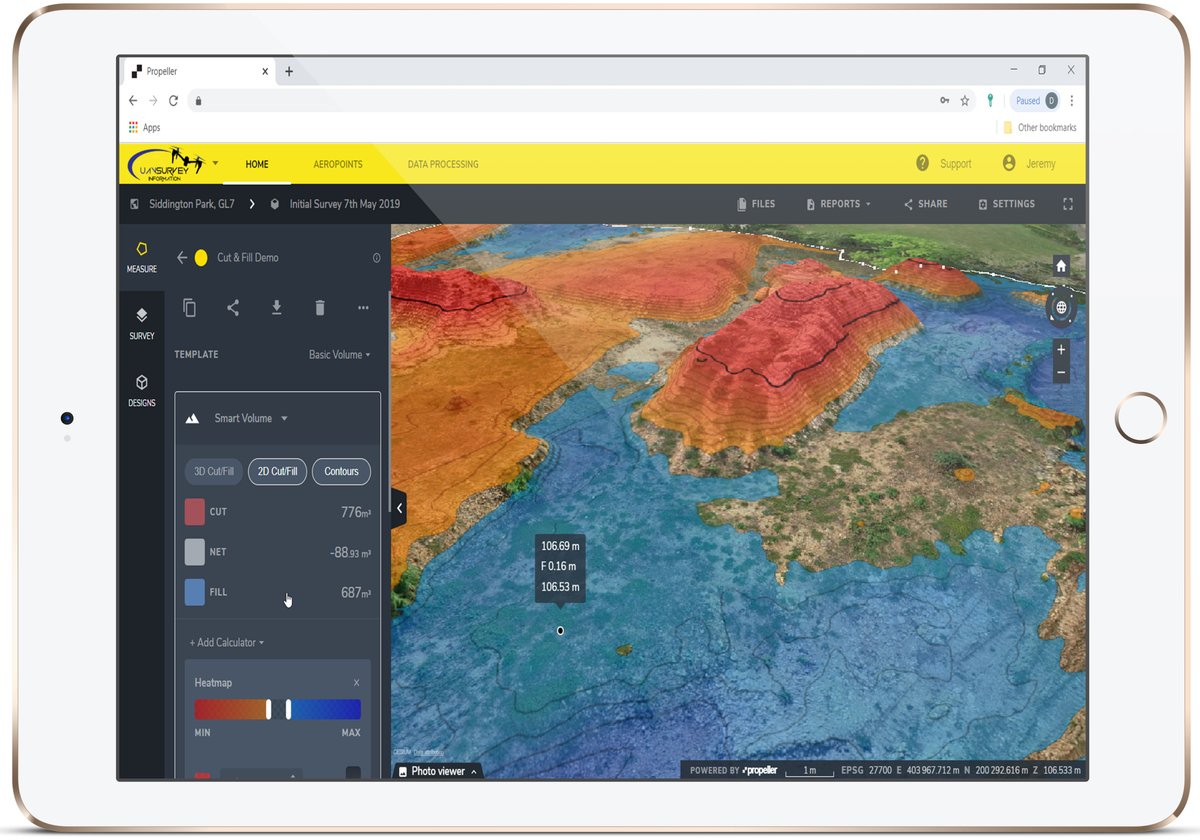The height and width of the screenshot is (840, 1200).
Task: Switch to the HOME tab
Action: click(x=257, y=164)
